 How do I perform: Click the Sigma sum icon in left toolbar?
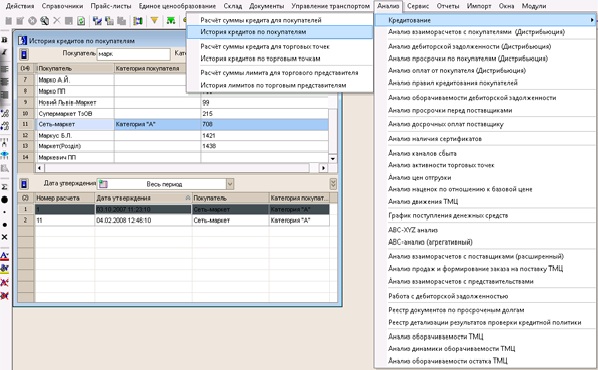tap(5, 187)
